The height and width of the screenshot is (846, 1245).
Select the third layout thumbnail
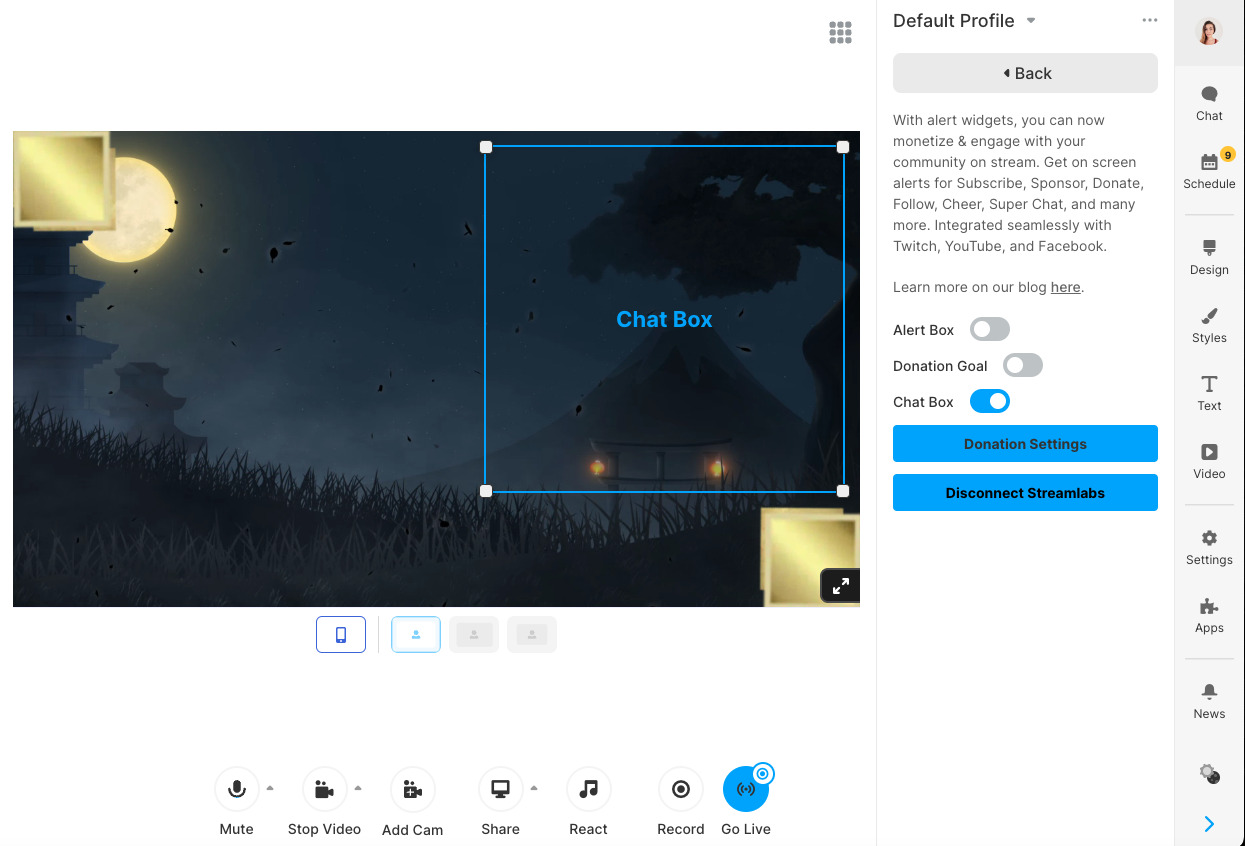[532, 634]
